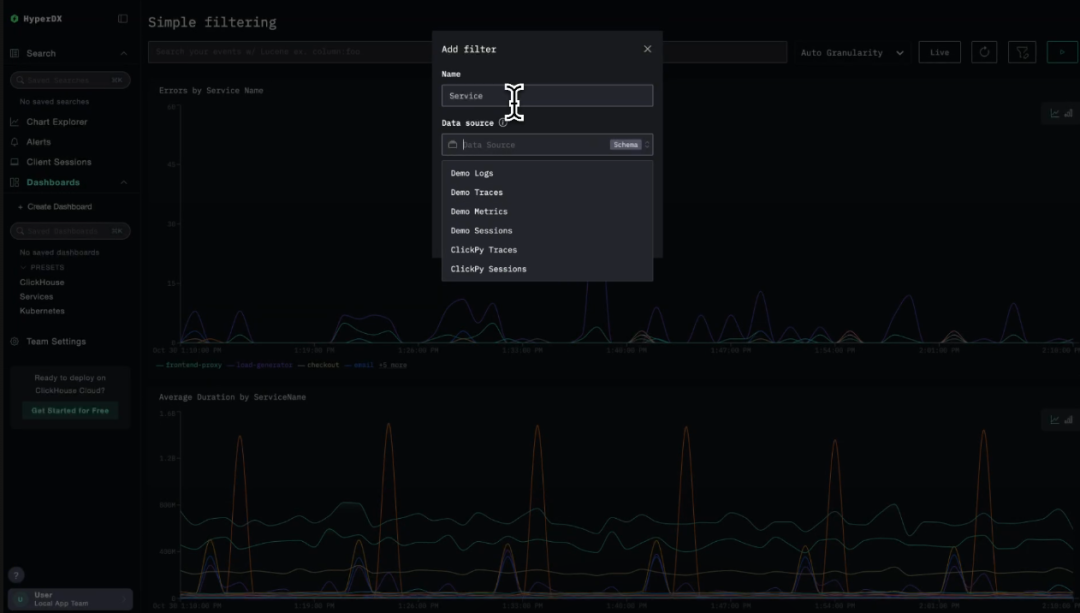Click the Team Settings gear icon
The width and height of the screenshot is (1080, 613).
(x=14, y=342)
